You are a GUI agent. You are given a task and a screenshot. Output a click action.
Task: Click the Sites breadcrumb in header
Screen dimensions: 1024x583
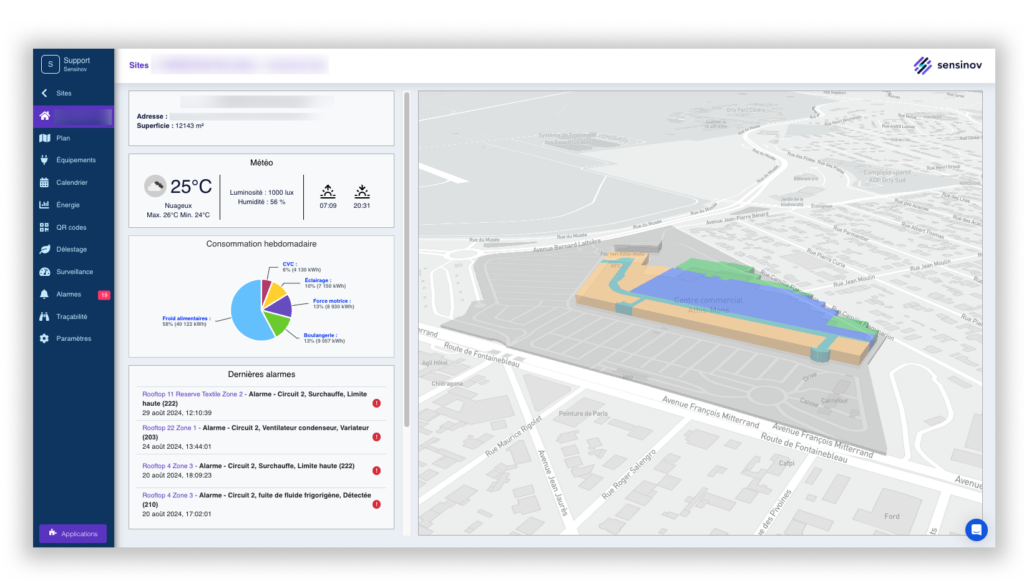[x=138, y=65]
